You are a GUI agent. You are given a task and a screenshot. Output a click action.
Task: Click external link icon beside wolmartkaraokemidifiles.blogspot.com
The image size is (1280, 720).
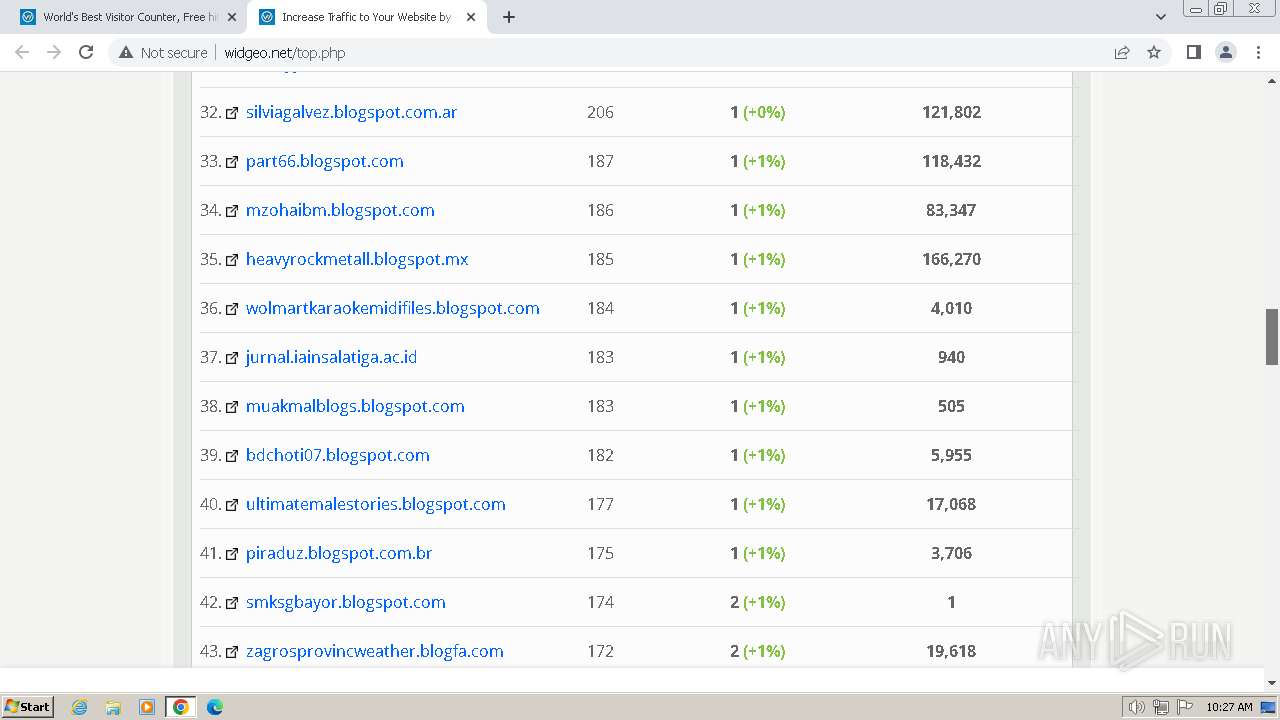coord(232,309)
